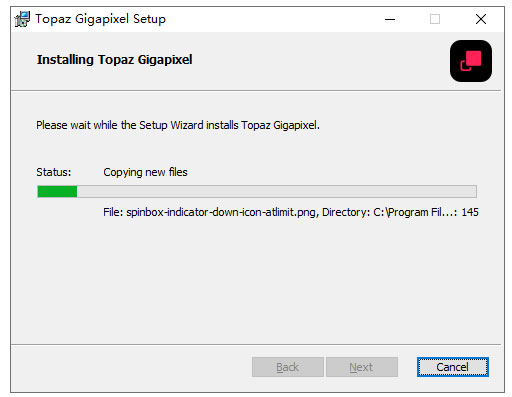Click the green filled progress segment
This screenshot has height=397, width=512.
tap(57, 192)
